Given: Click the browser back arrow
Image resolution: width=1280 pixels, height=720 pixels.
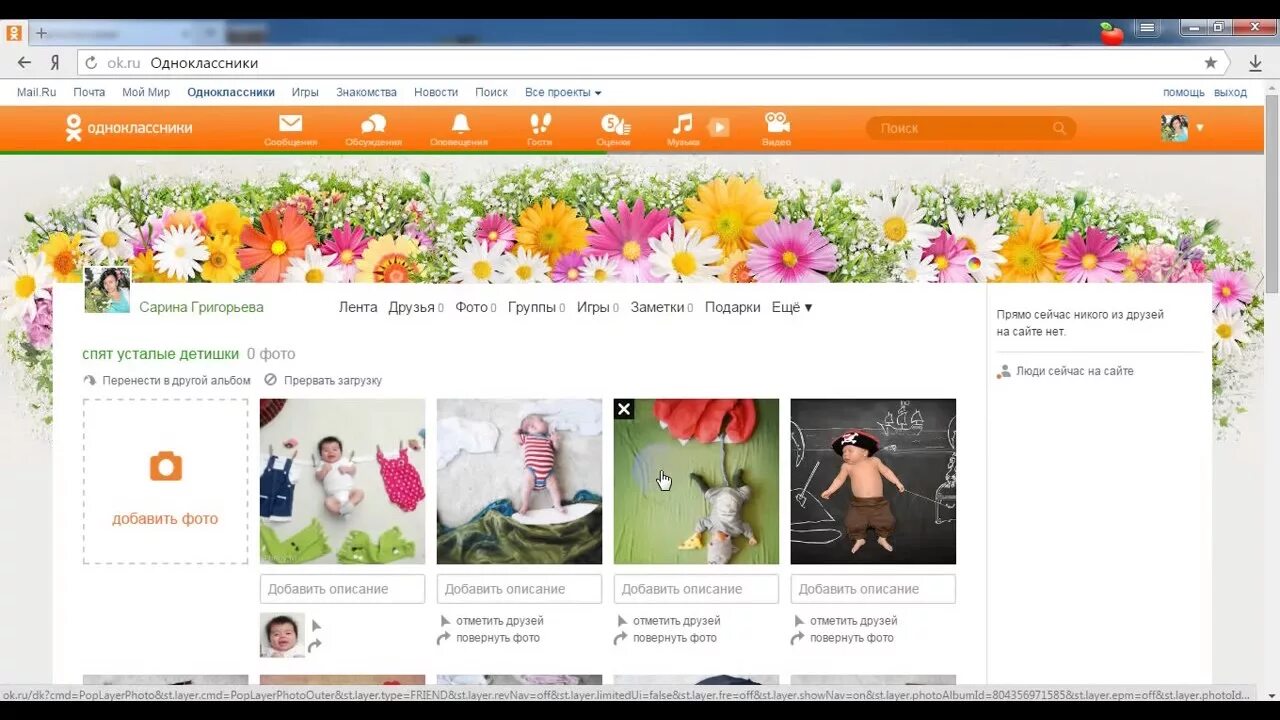Looking at the screenshot, I should pyautogui.click(x=24, y=63).
